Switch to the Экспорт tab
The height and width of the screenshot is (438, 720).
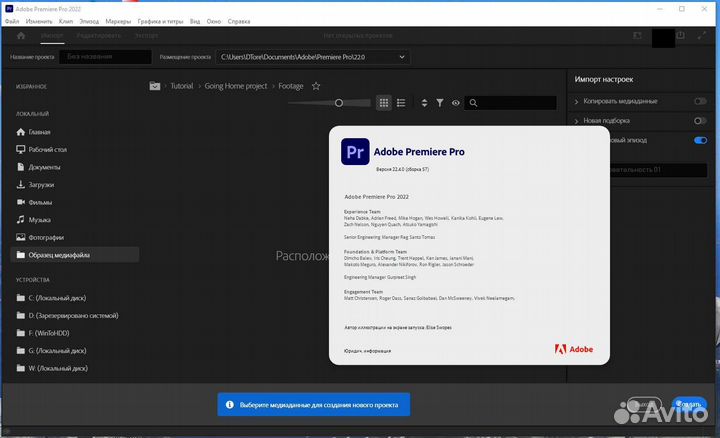pos(146,36)
